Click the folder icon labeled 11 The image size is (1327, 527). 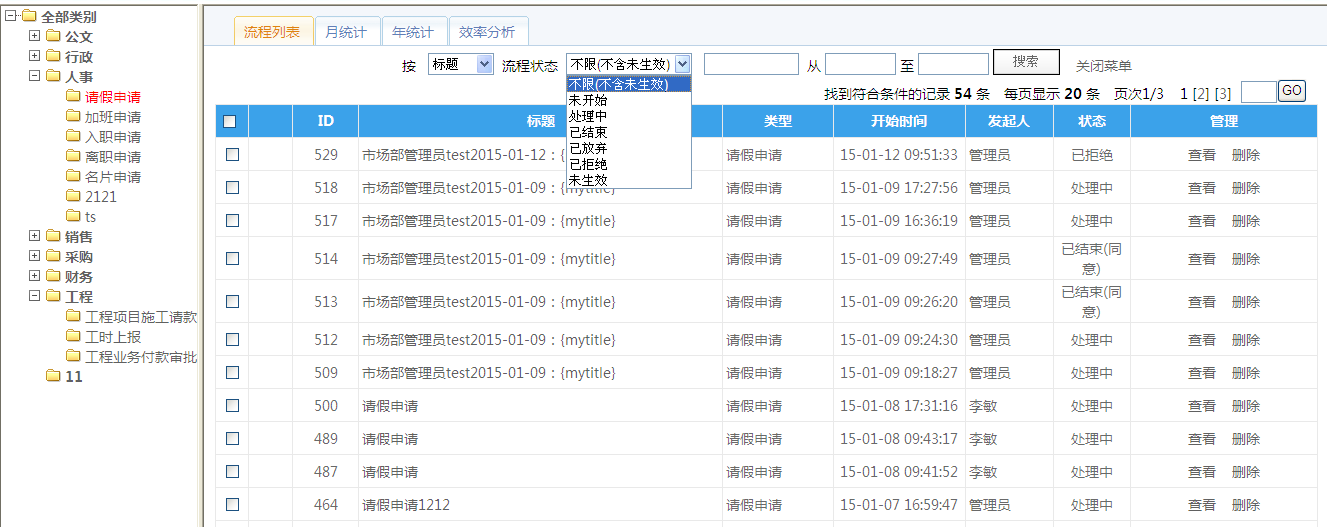point(53,377)
